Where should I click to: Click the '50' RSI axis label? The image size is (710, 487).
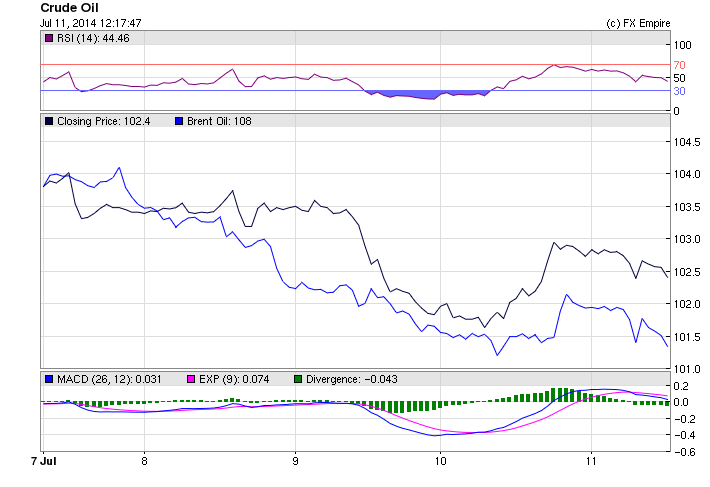click(679, 78)
